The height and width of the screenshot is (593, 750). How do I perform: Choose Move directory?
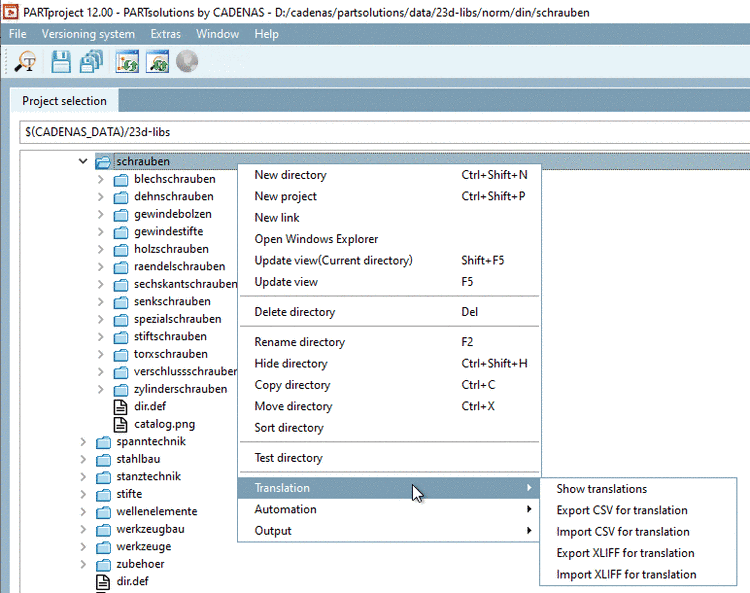[389, 406]
